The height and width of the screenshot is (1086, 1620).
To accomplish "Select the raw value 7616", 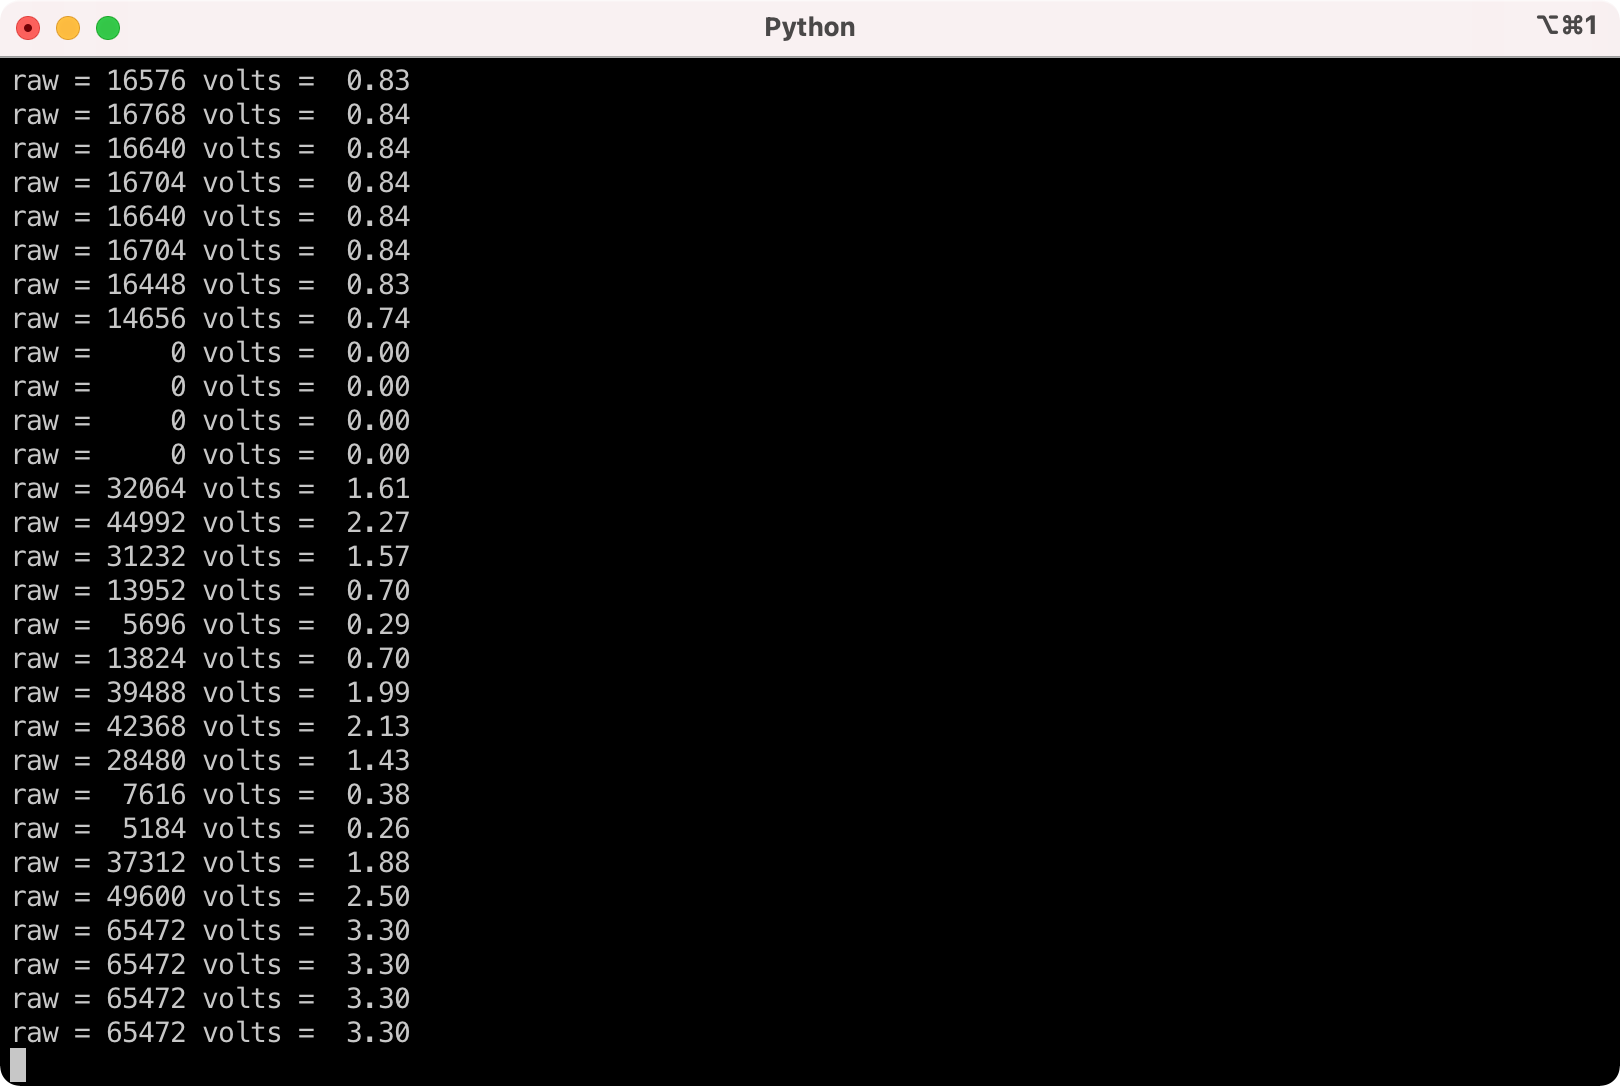I will coord(154,795).
